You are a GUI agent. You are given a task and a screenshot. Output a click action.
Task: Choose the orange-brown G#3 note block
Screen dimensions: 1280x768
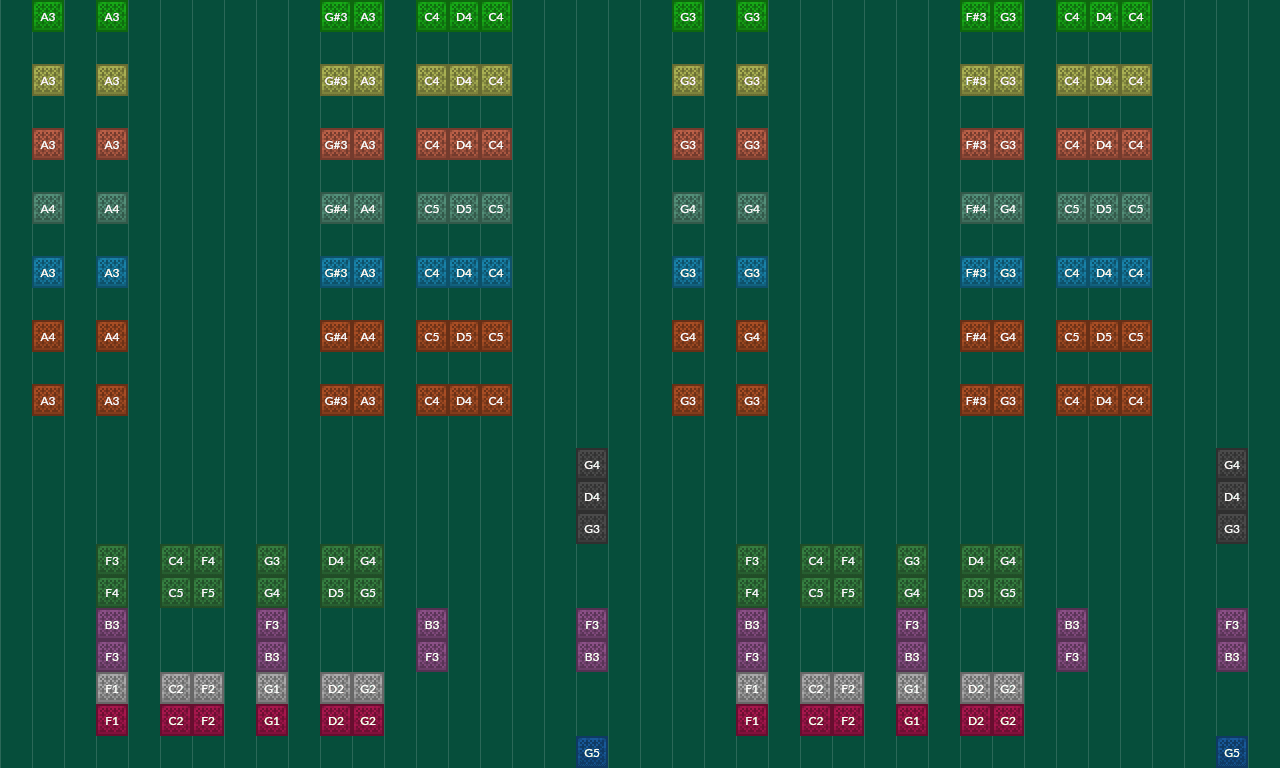coord(336,400)
